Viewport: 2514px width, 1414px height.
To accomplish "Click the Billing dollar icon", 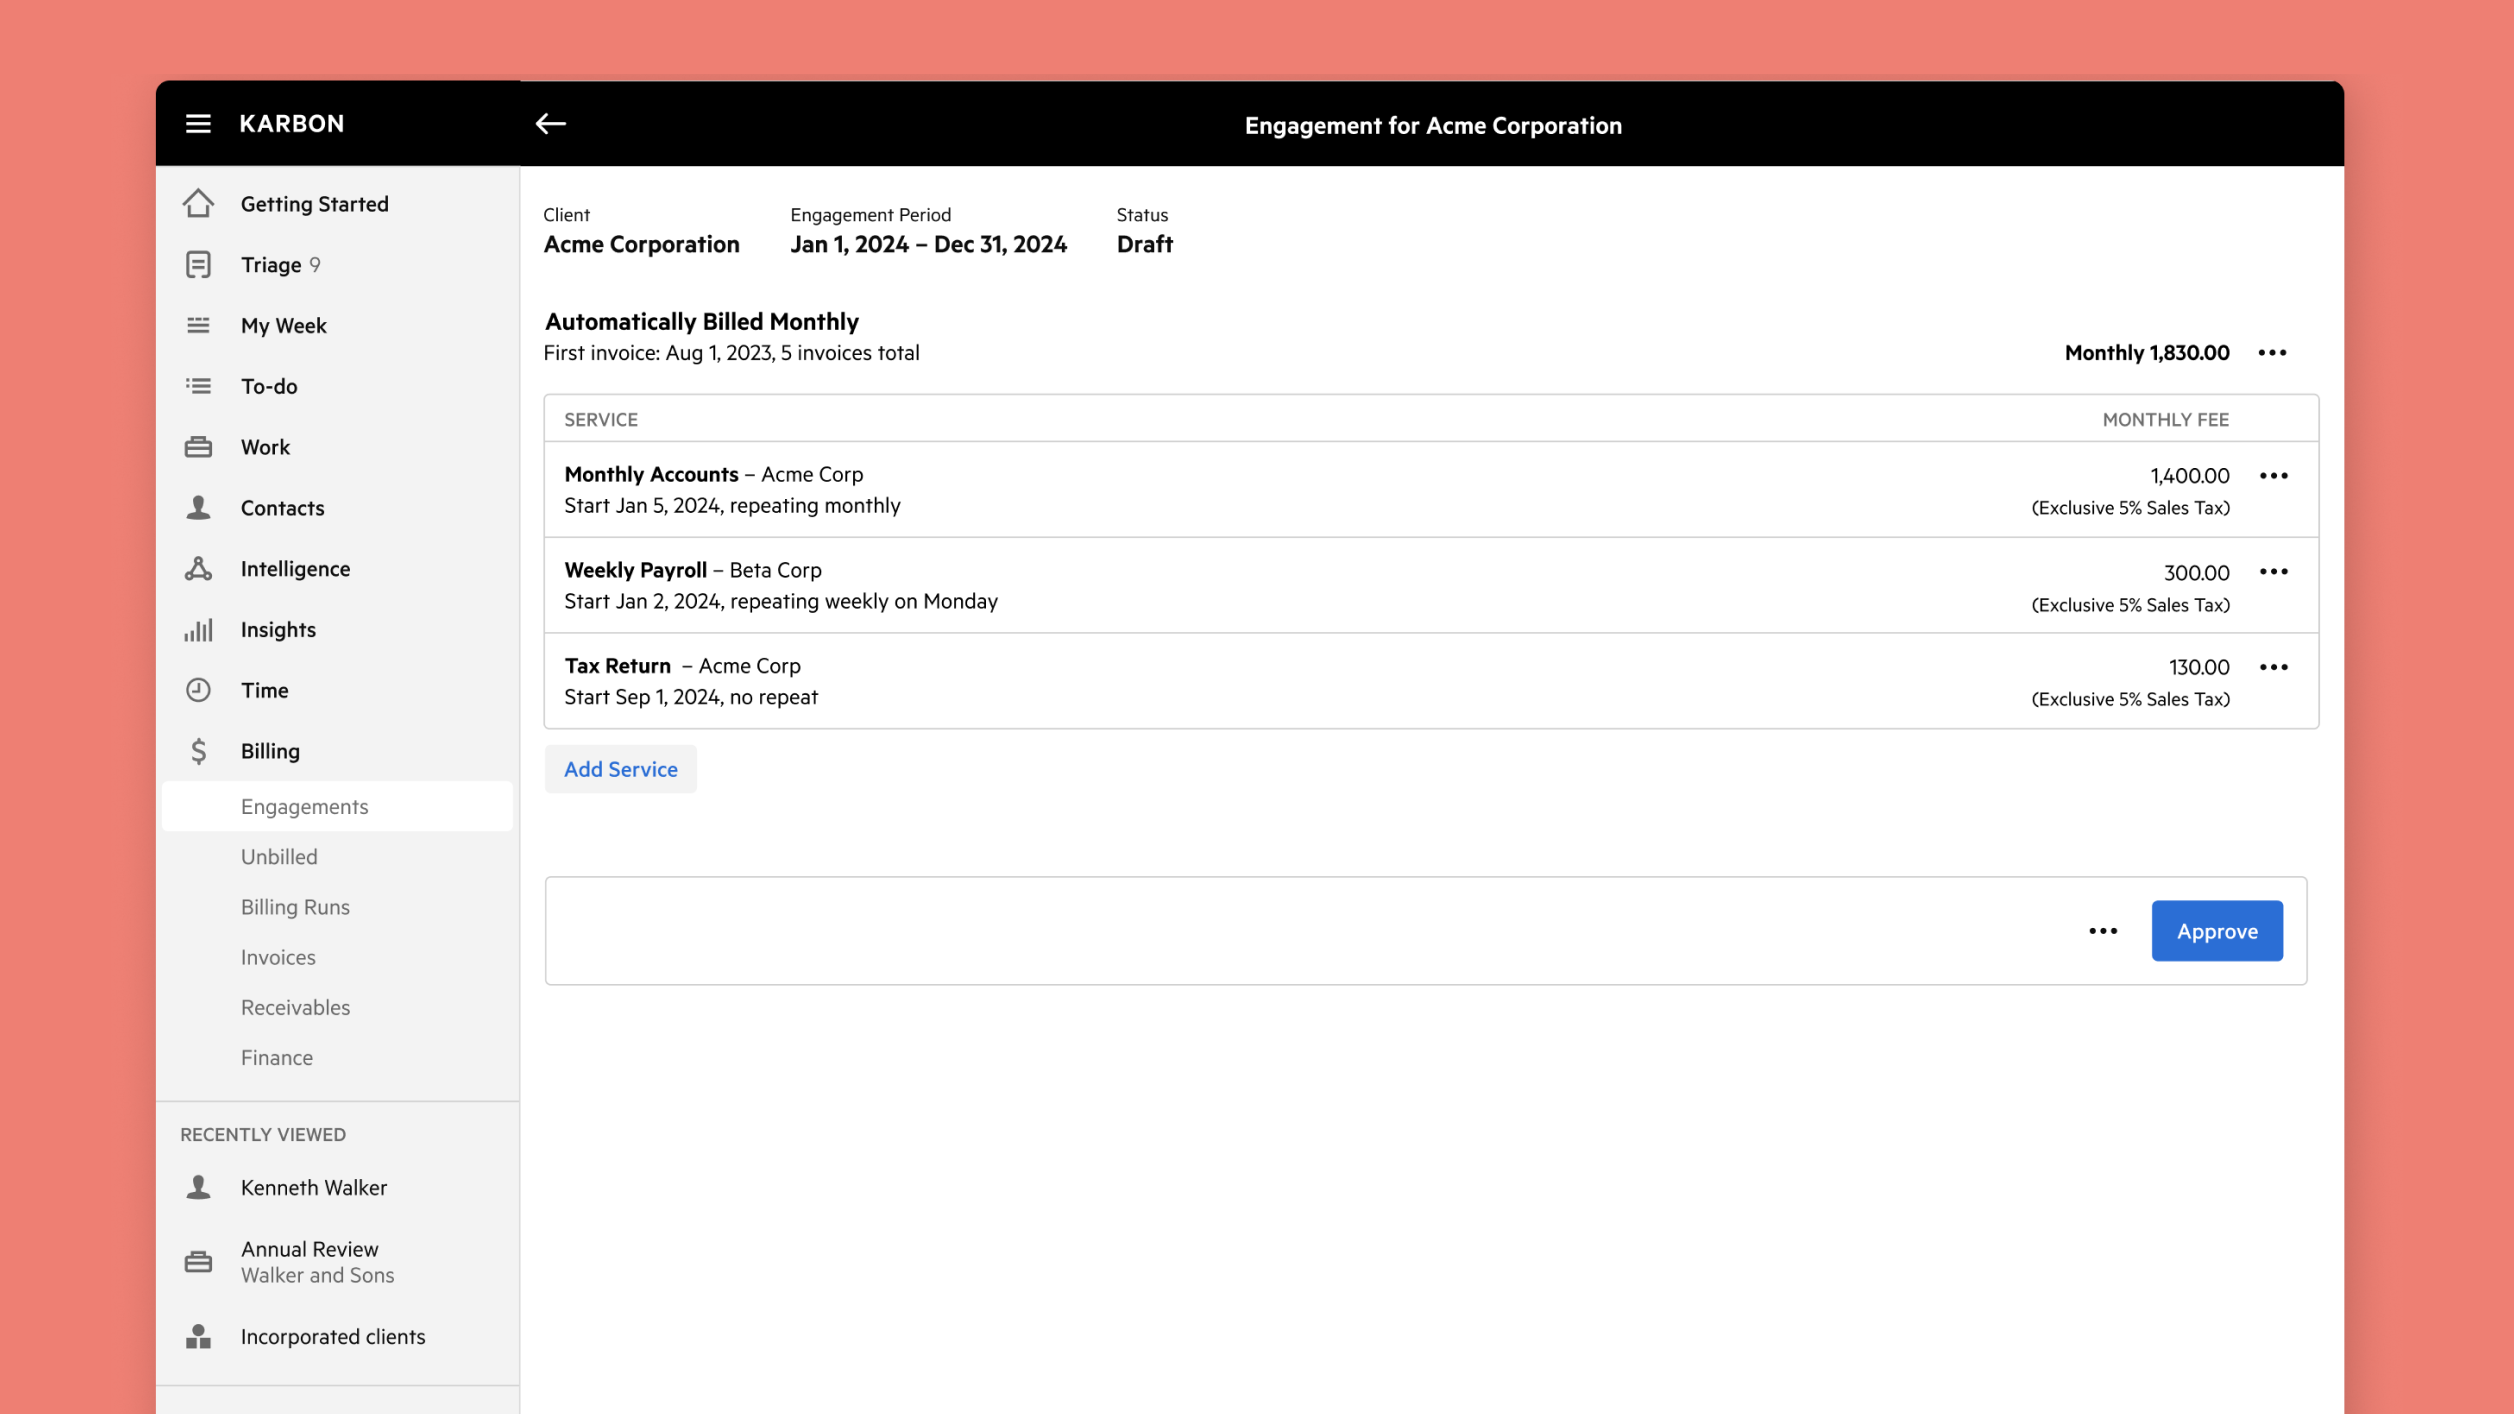I will [x=198, y=751].
